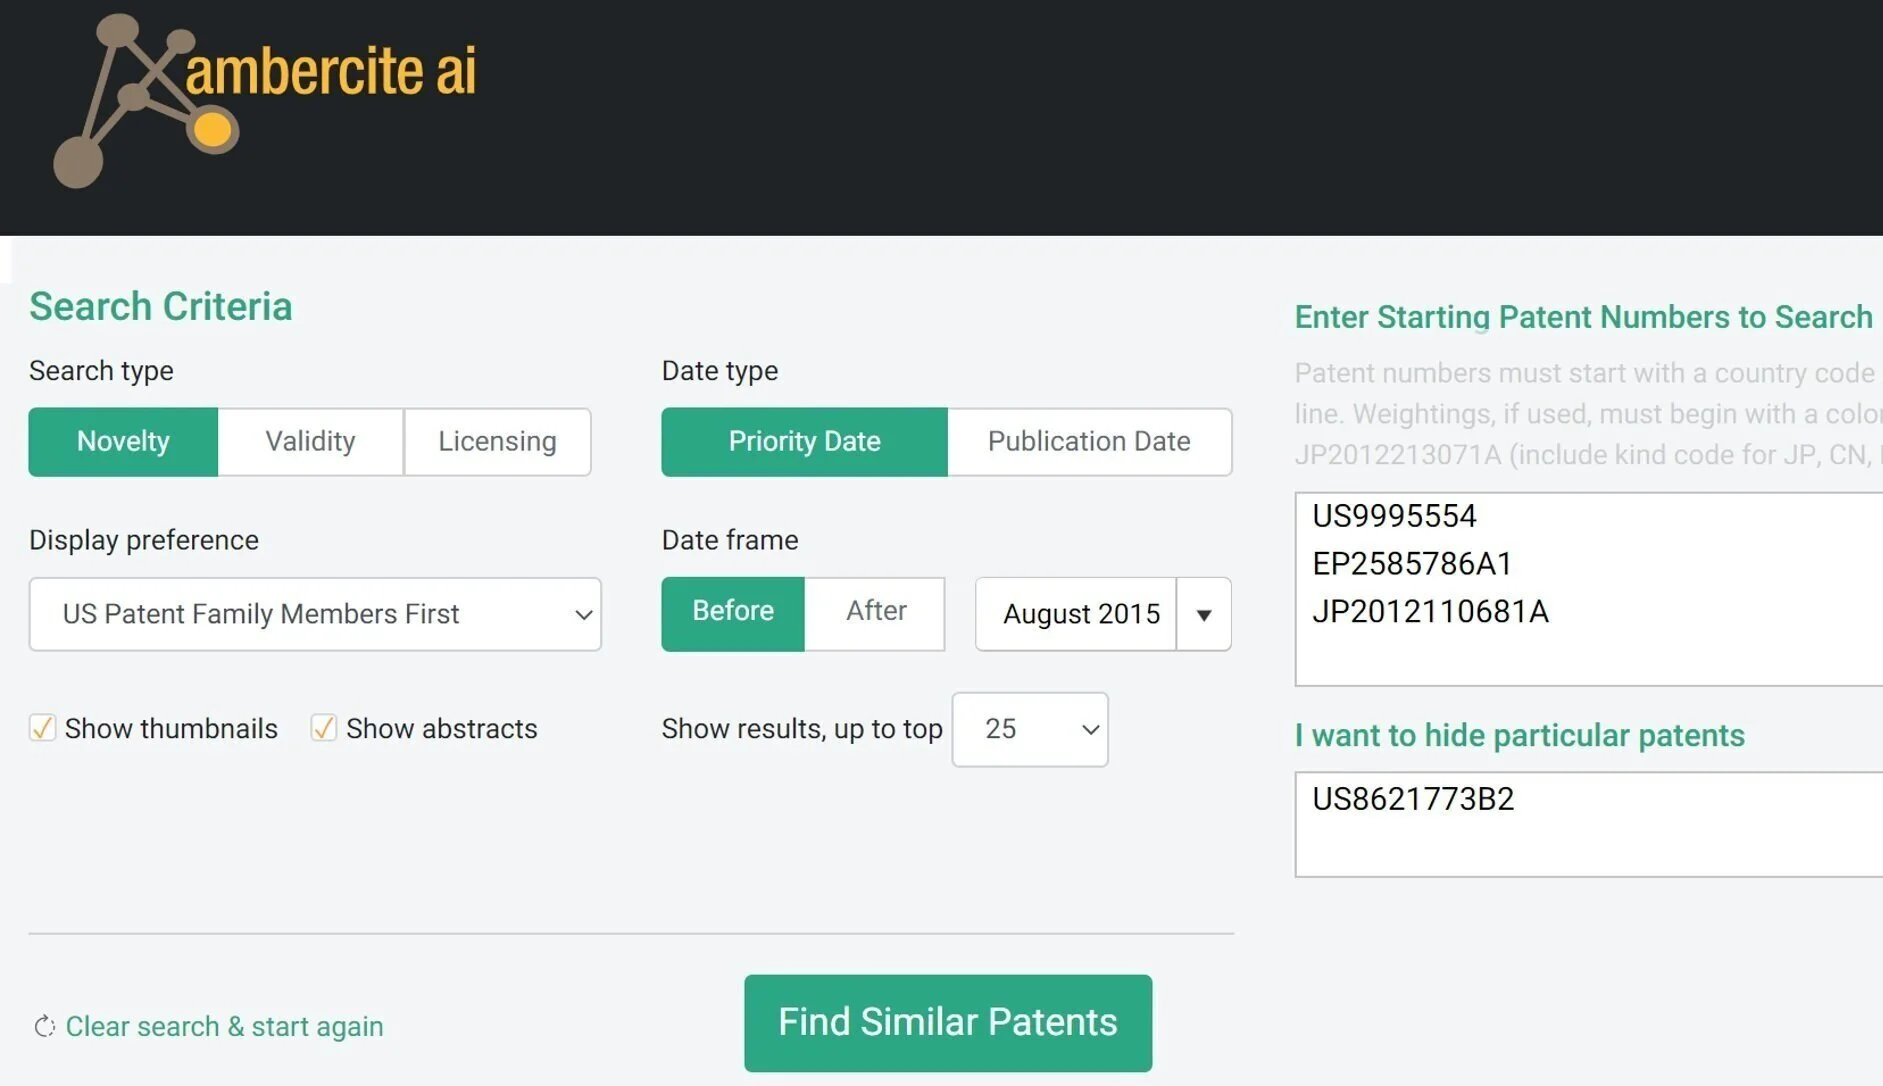This screenshot has height=1086, width=1883.
Task: Expand the Display preference dropdown
Action: [315, 614]
